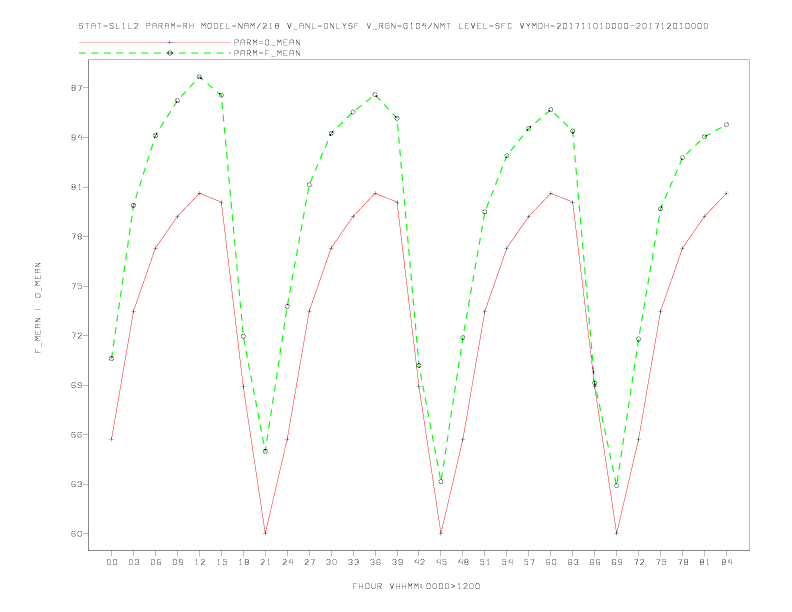Click the red O_MEAN plus marker at hour 21
Screen dimensions: 792x612
coord(265,533)
